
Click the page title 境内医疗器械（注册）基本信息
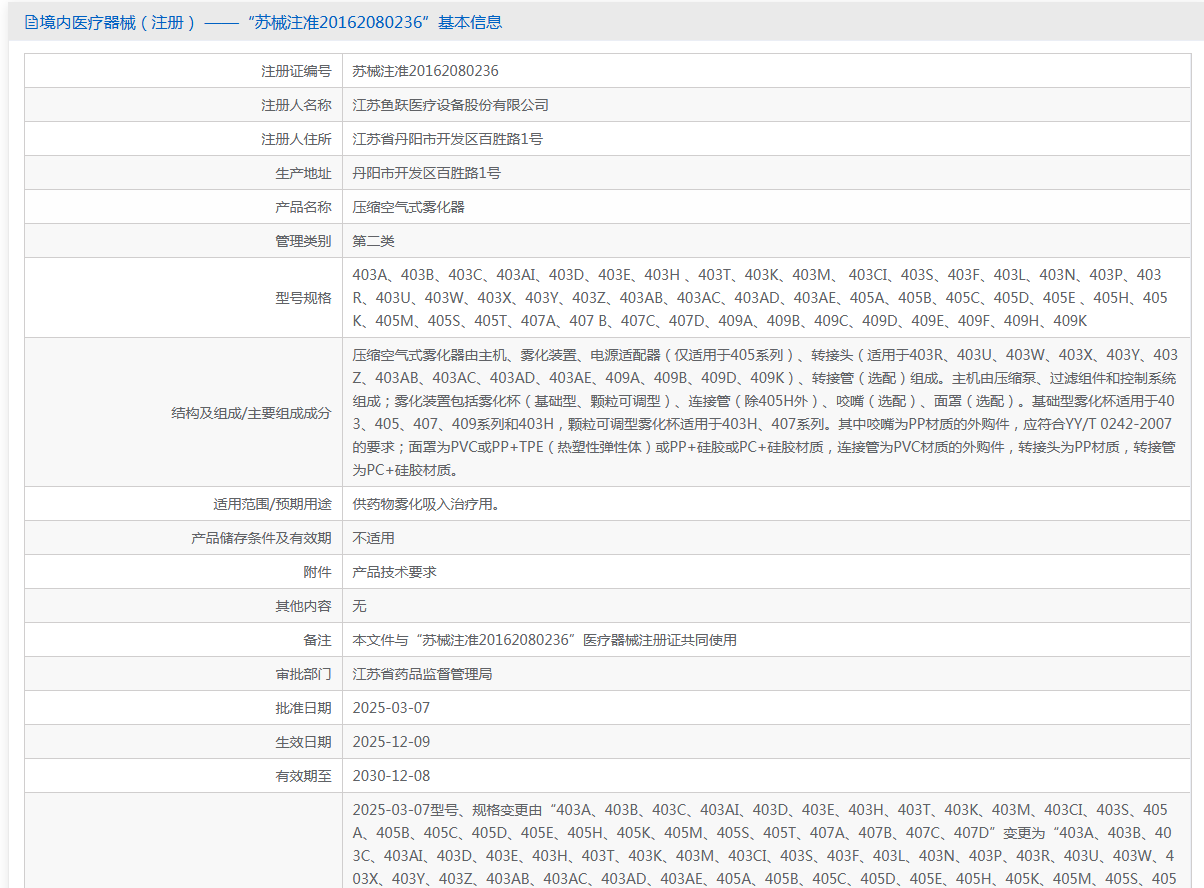(x=270, y=22)
